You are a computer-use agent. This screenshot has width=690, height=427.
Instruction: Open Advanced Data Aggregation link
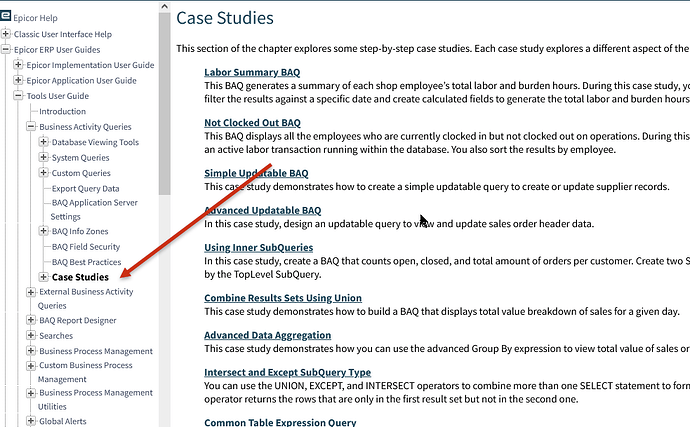point(268,335)
